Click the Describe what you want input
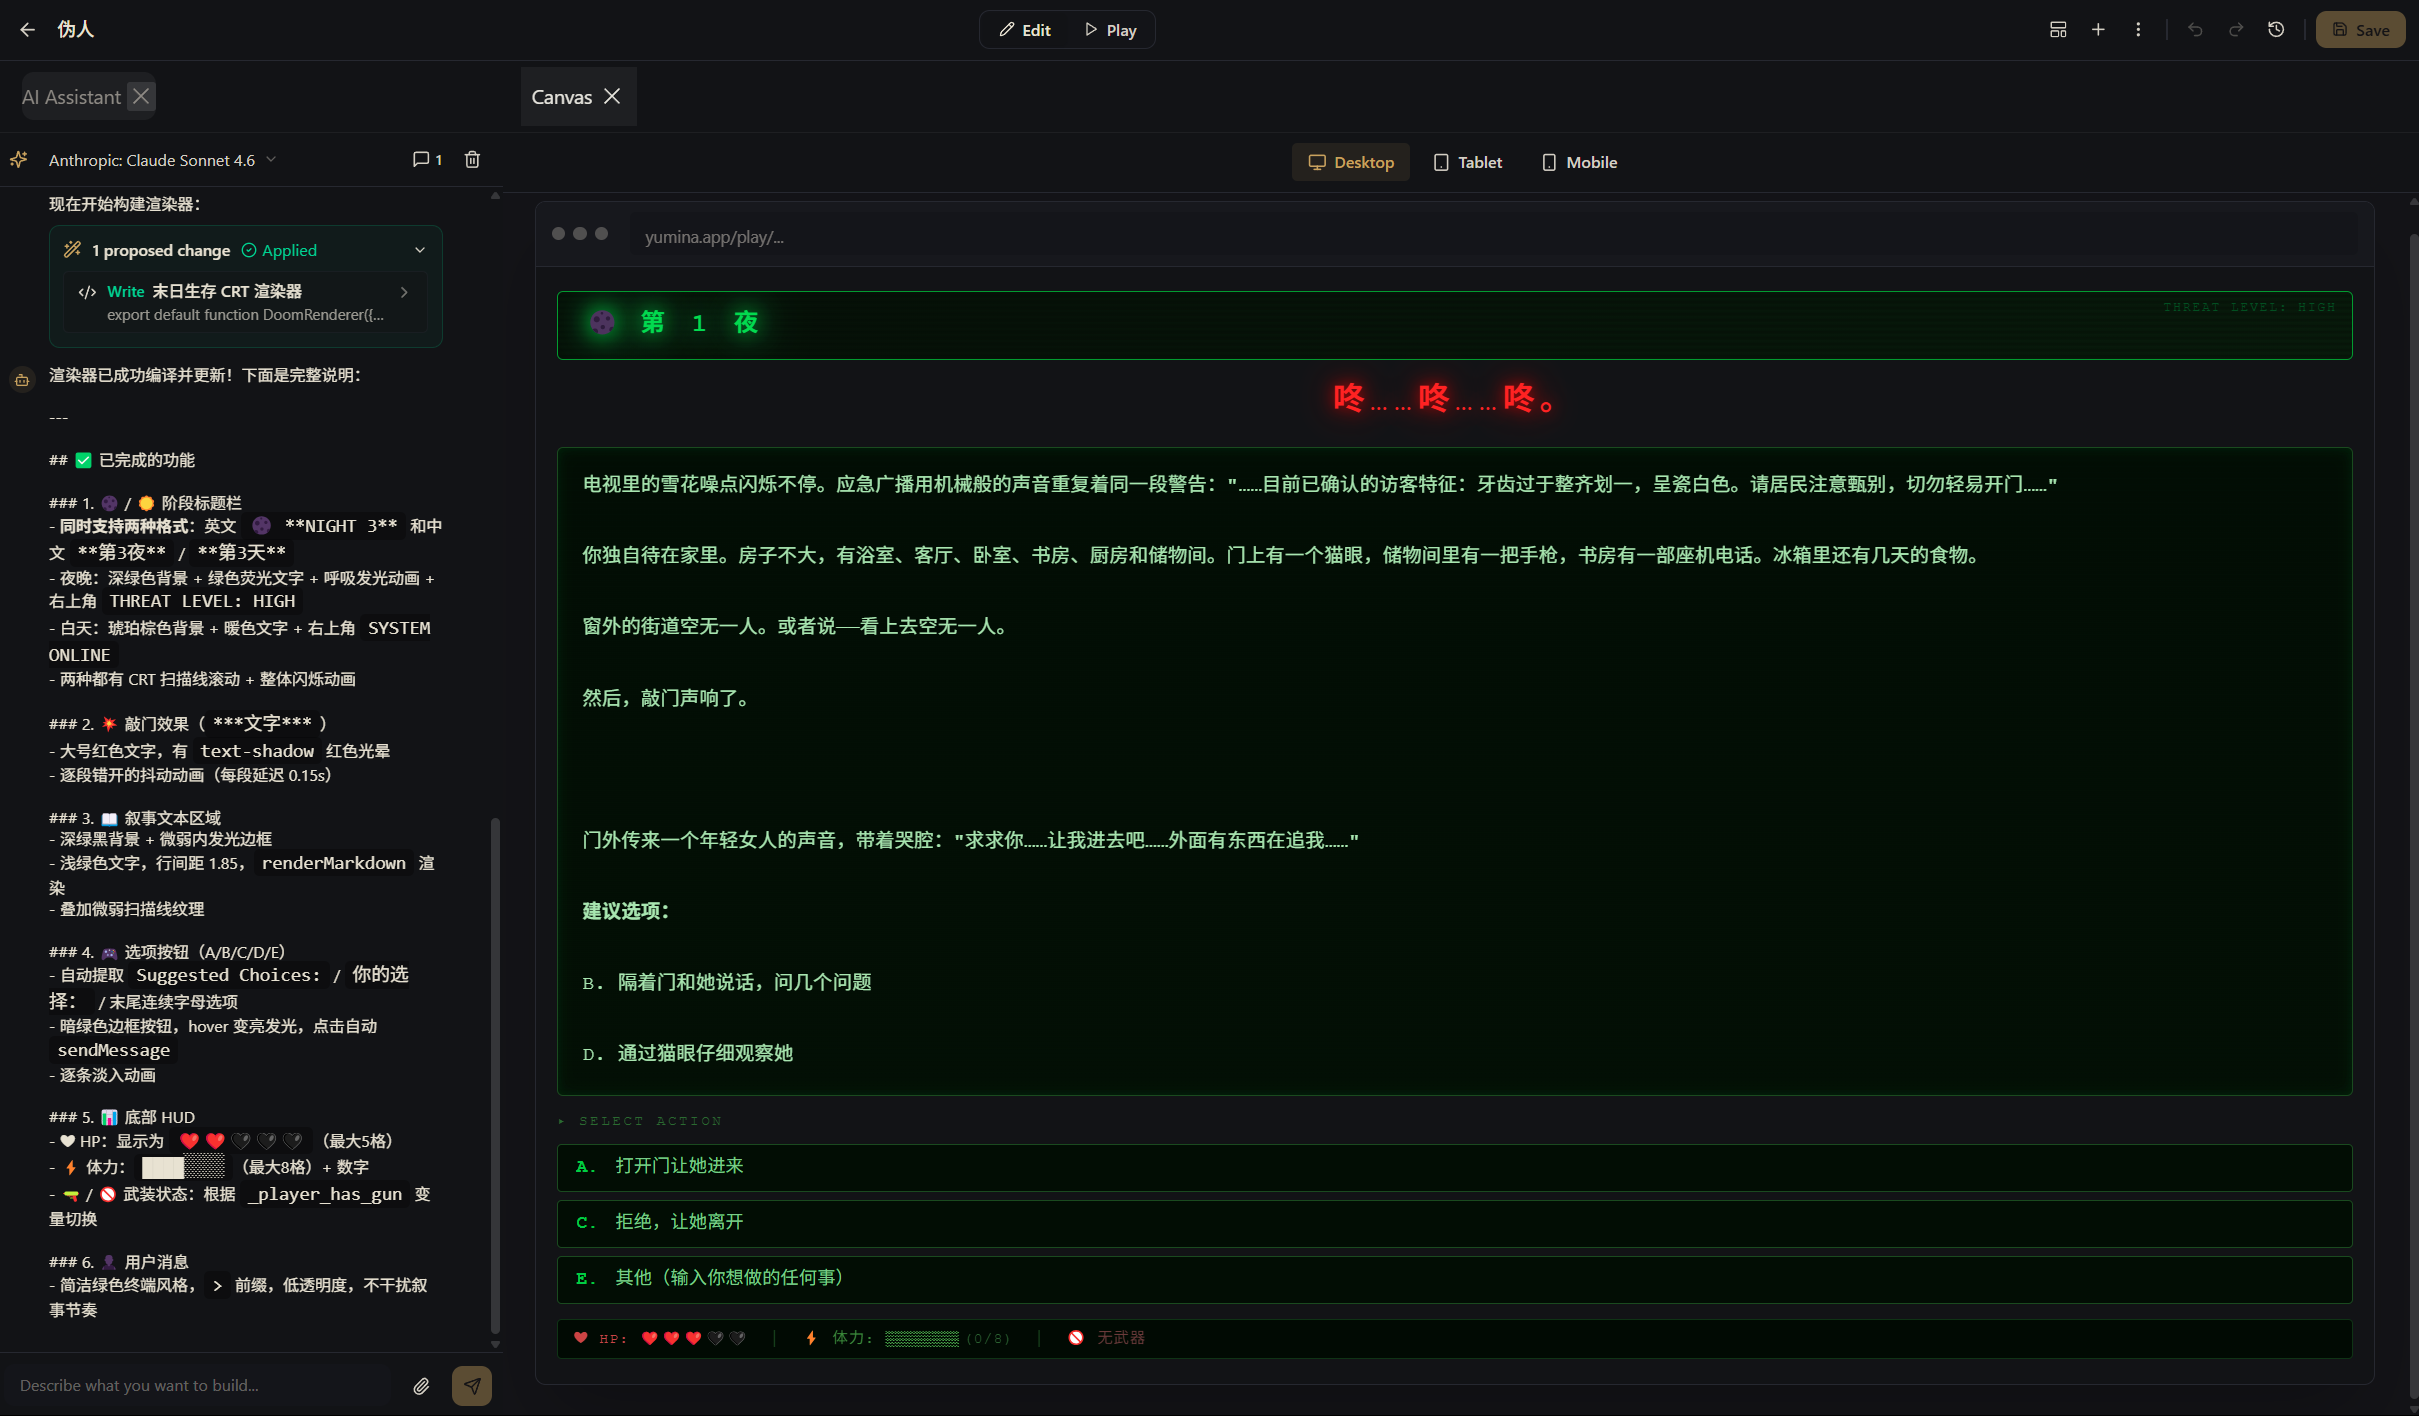 point(200,1386)
